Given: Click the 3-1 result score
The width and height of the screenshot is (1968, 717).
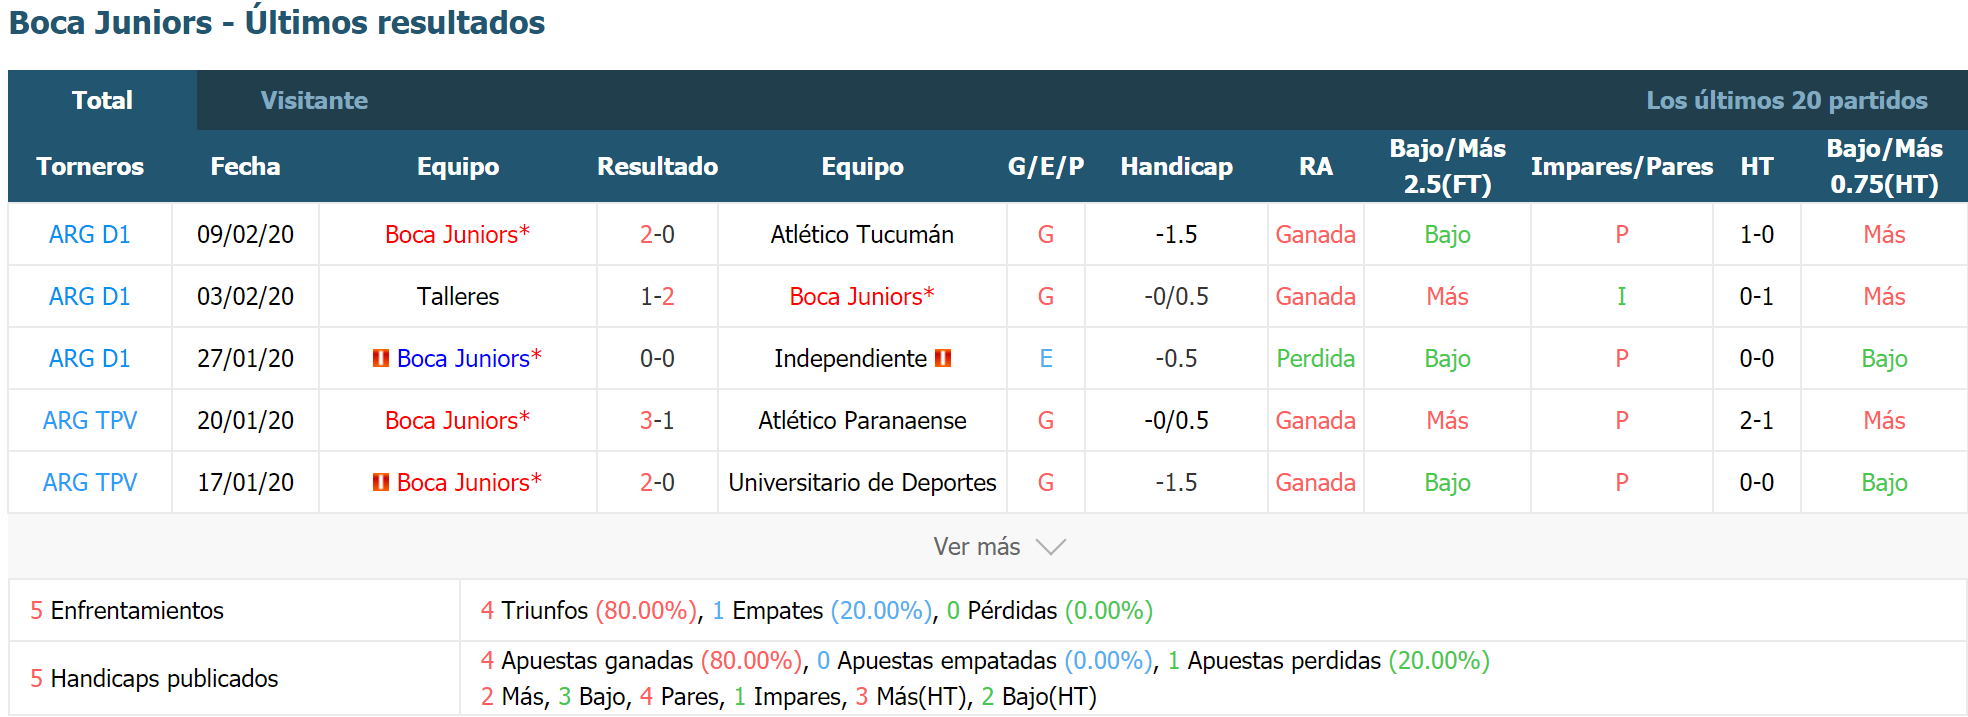Looking at the screenshot, I should point(657,420).
